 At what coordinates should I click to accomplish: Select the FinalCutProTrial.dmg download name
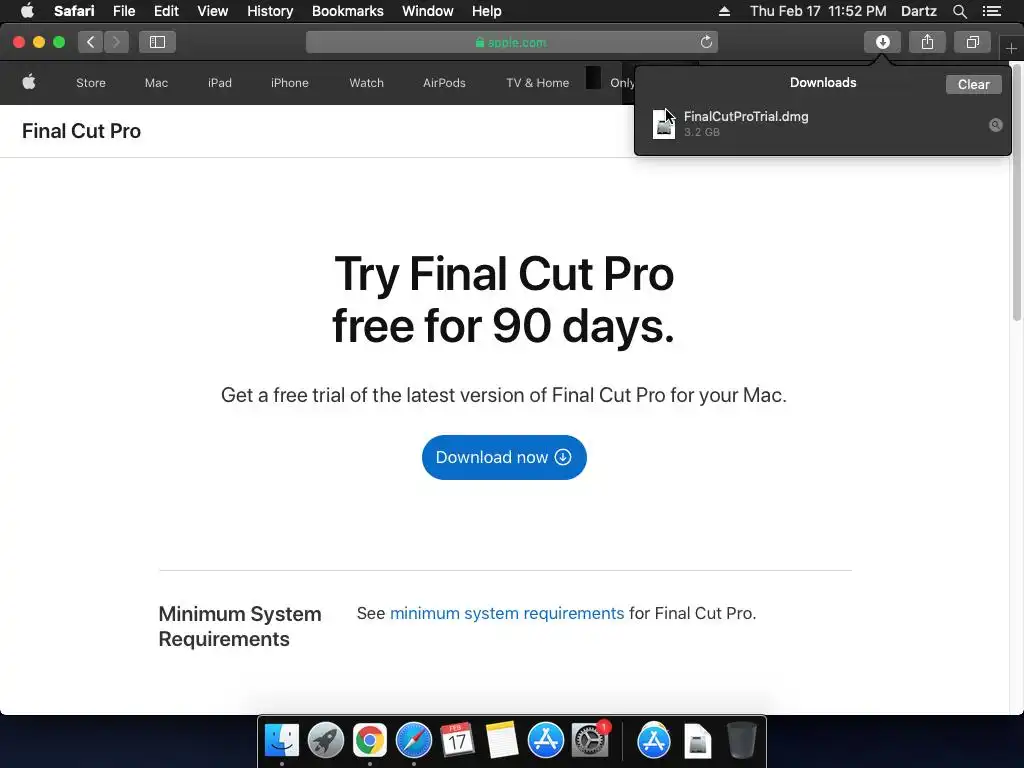(746, 116)
